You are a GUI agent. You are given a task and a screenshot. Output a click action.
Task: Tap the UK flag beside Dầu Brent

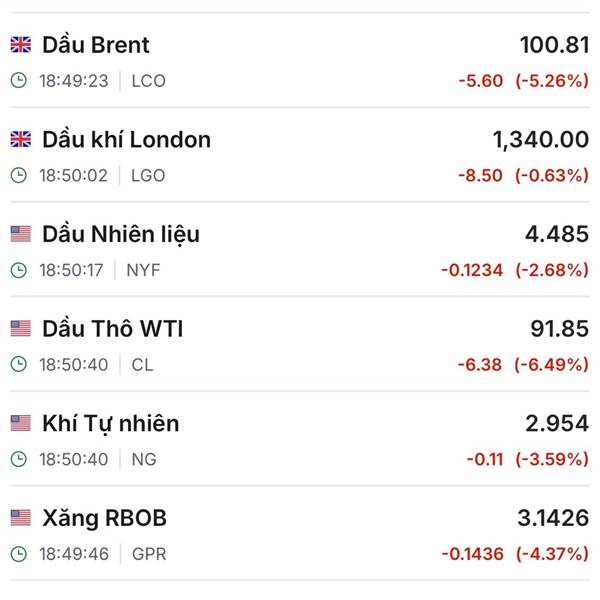(21, 45)
